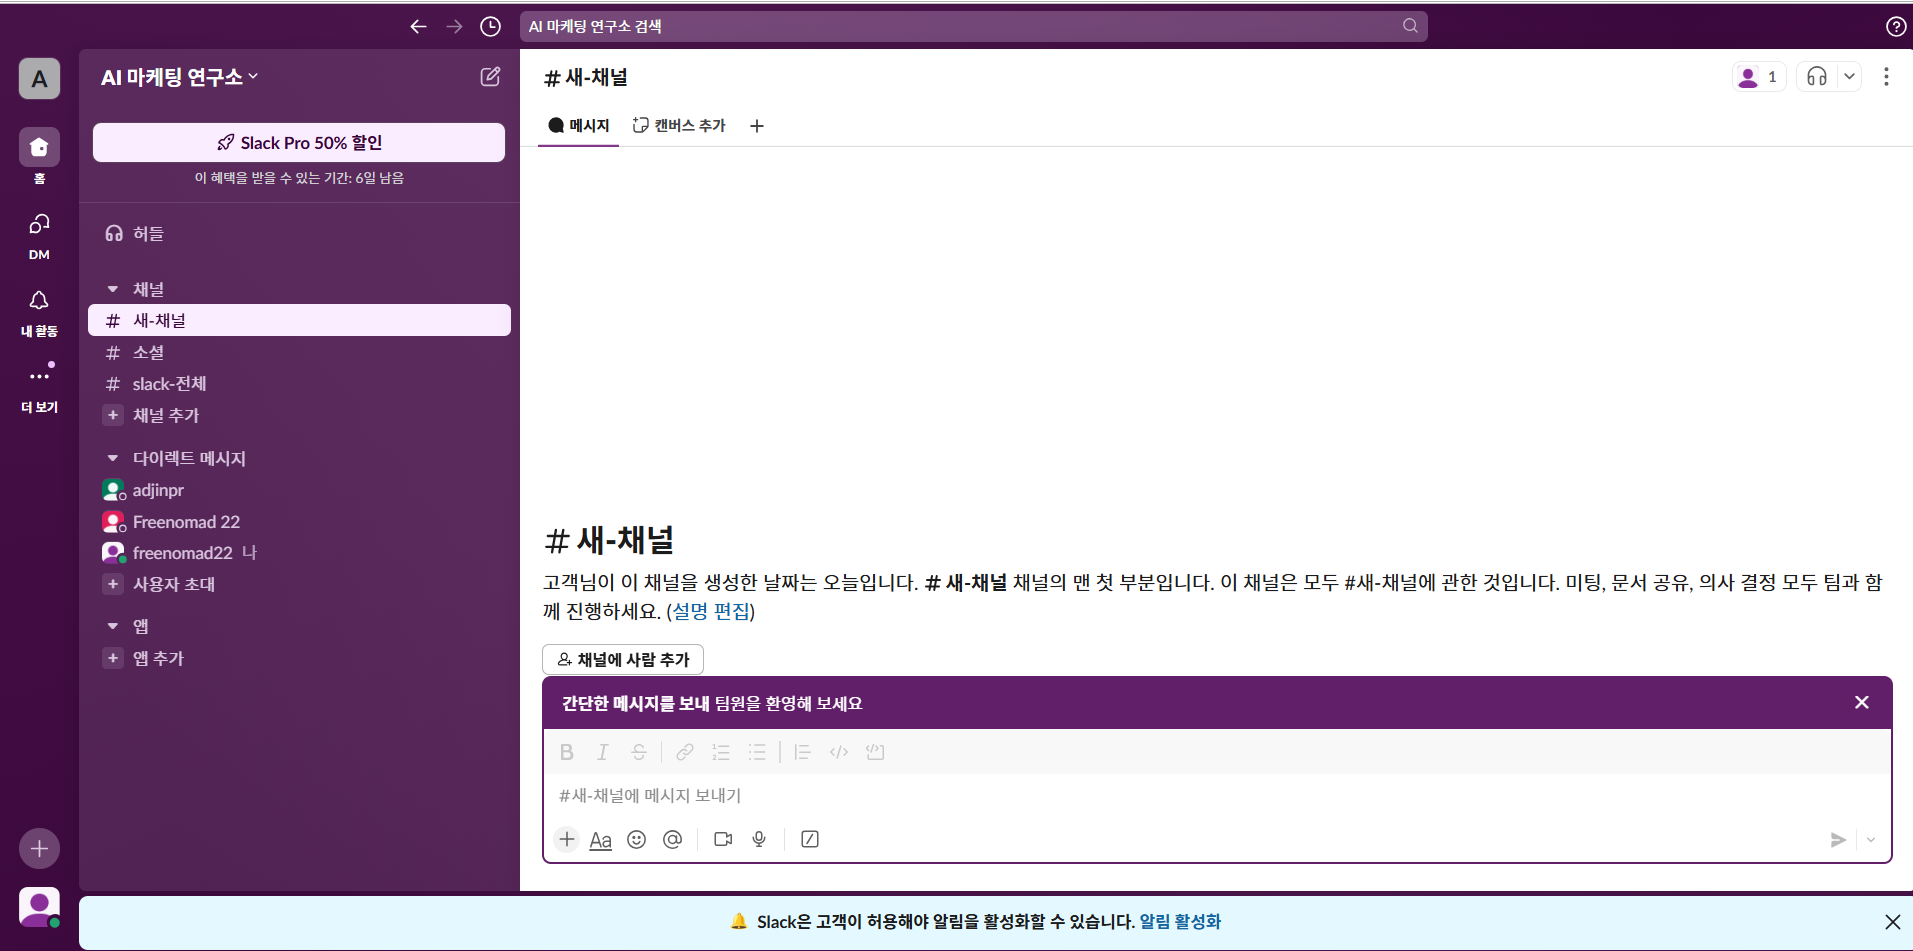Open # slack-전체 channel
Viewport: 1913px width, 951px height.
(x=299, y=384)
